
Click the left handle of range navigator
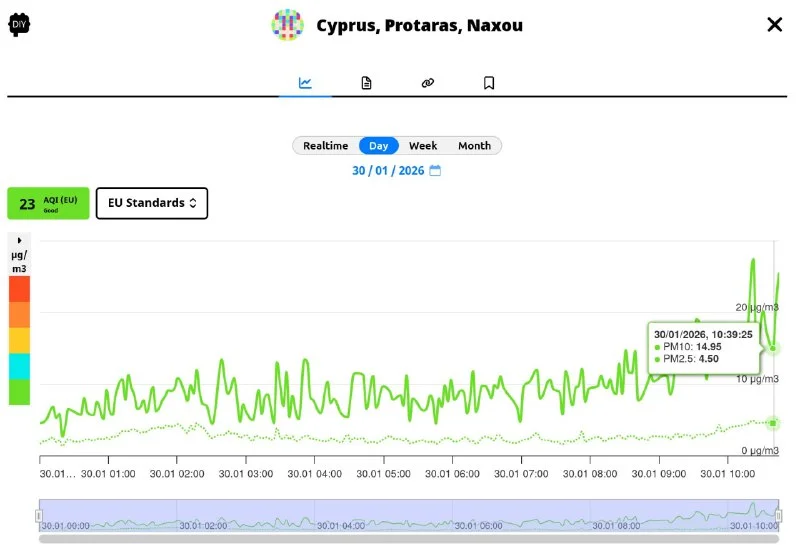[39, 516]
